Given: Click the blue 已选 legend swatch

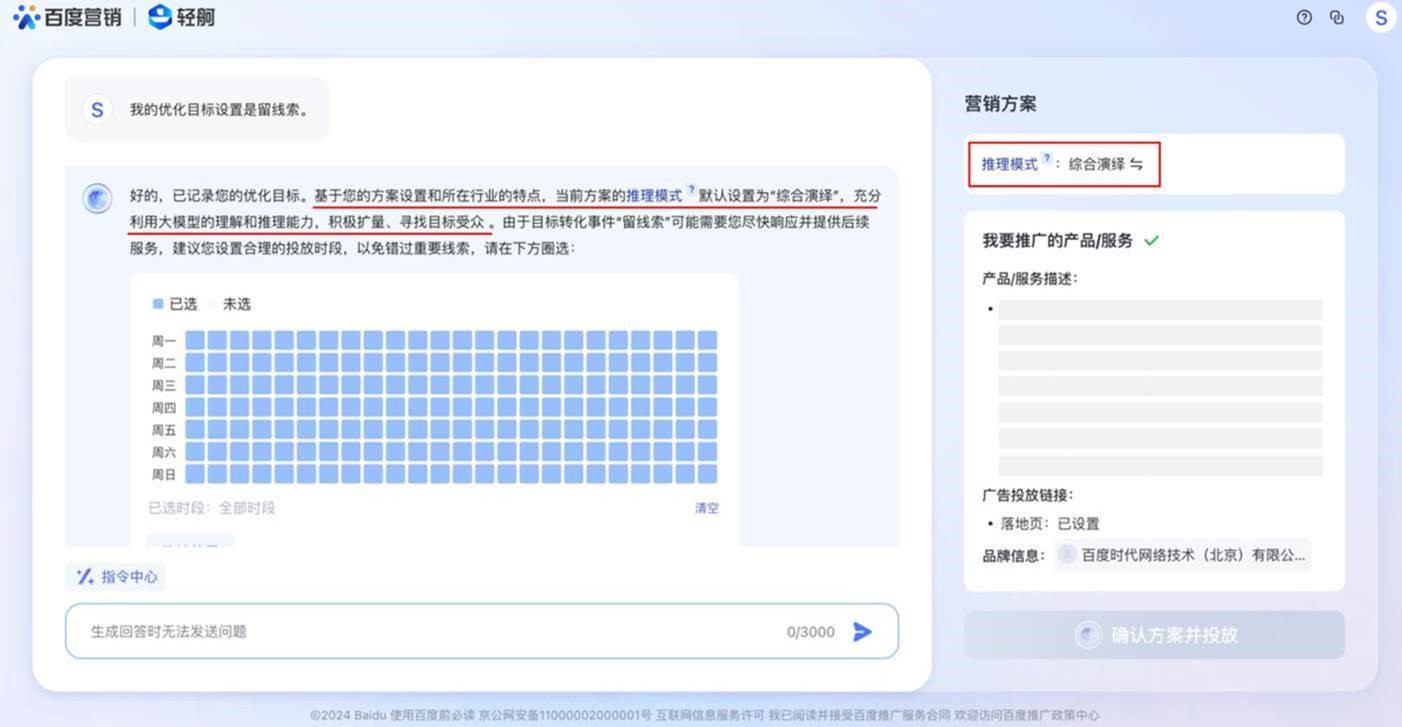Looking at the screenshot, I should 158,304.
